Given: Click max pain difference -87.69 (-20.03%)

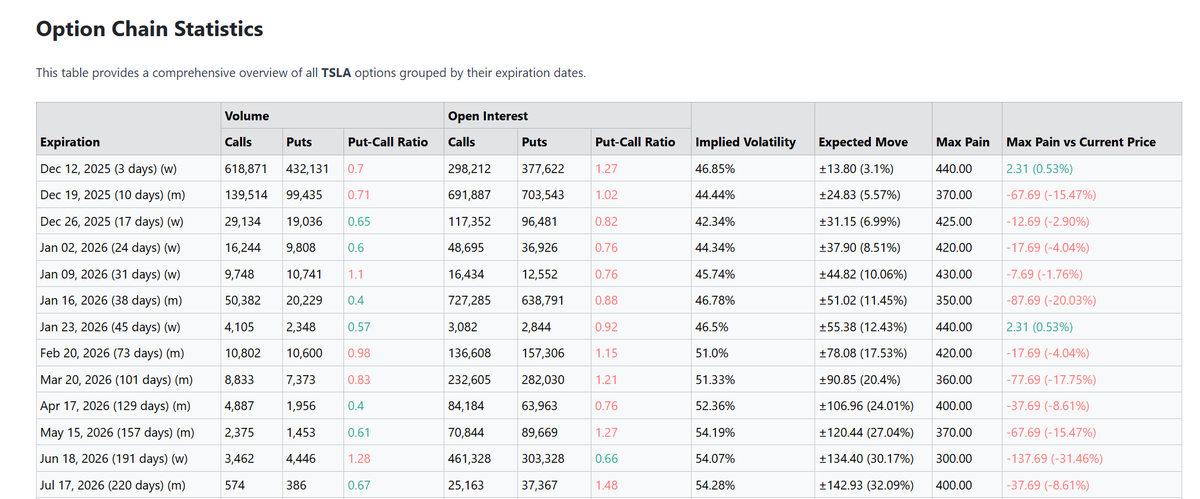Looking at the screenshot, I should tap(1051, 300).
